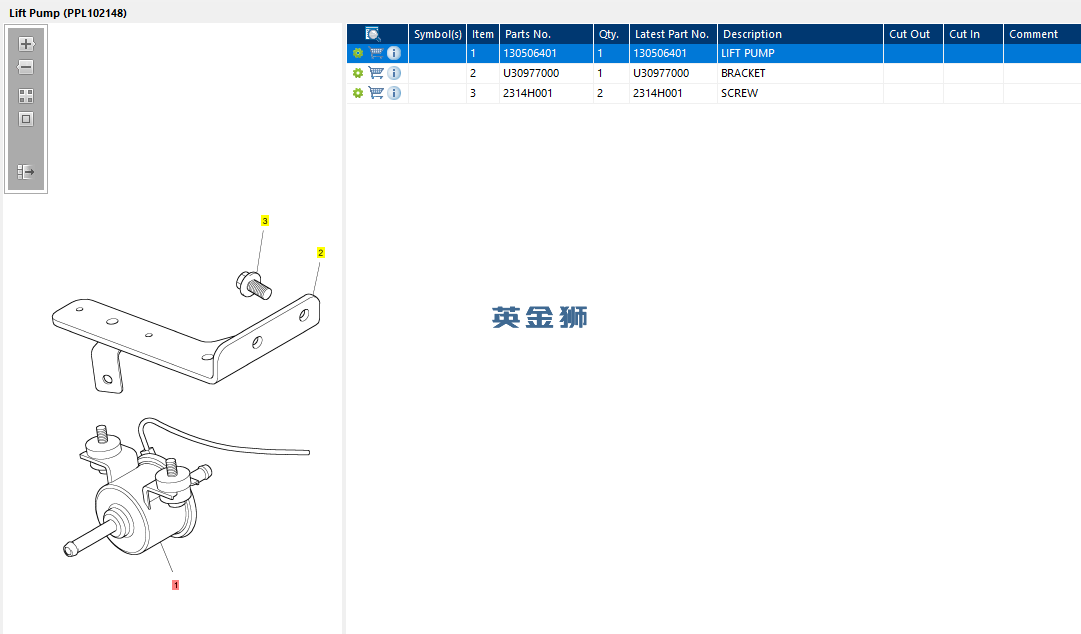Click latest part number 2314H001
1081x634 pixels.
click(x=673, y=93)
